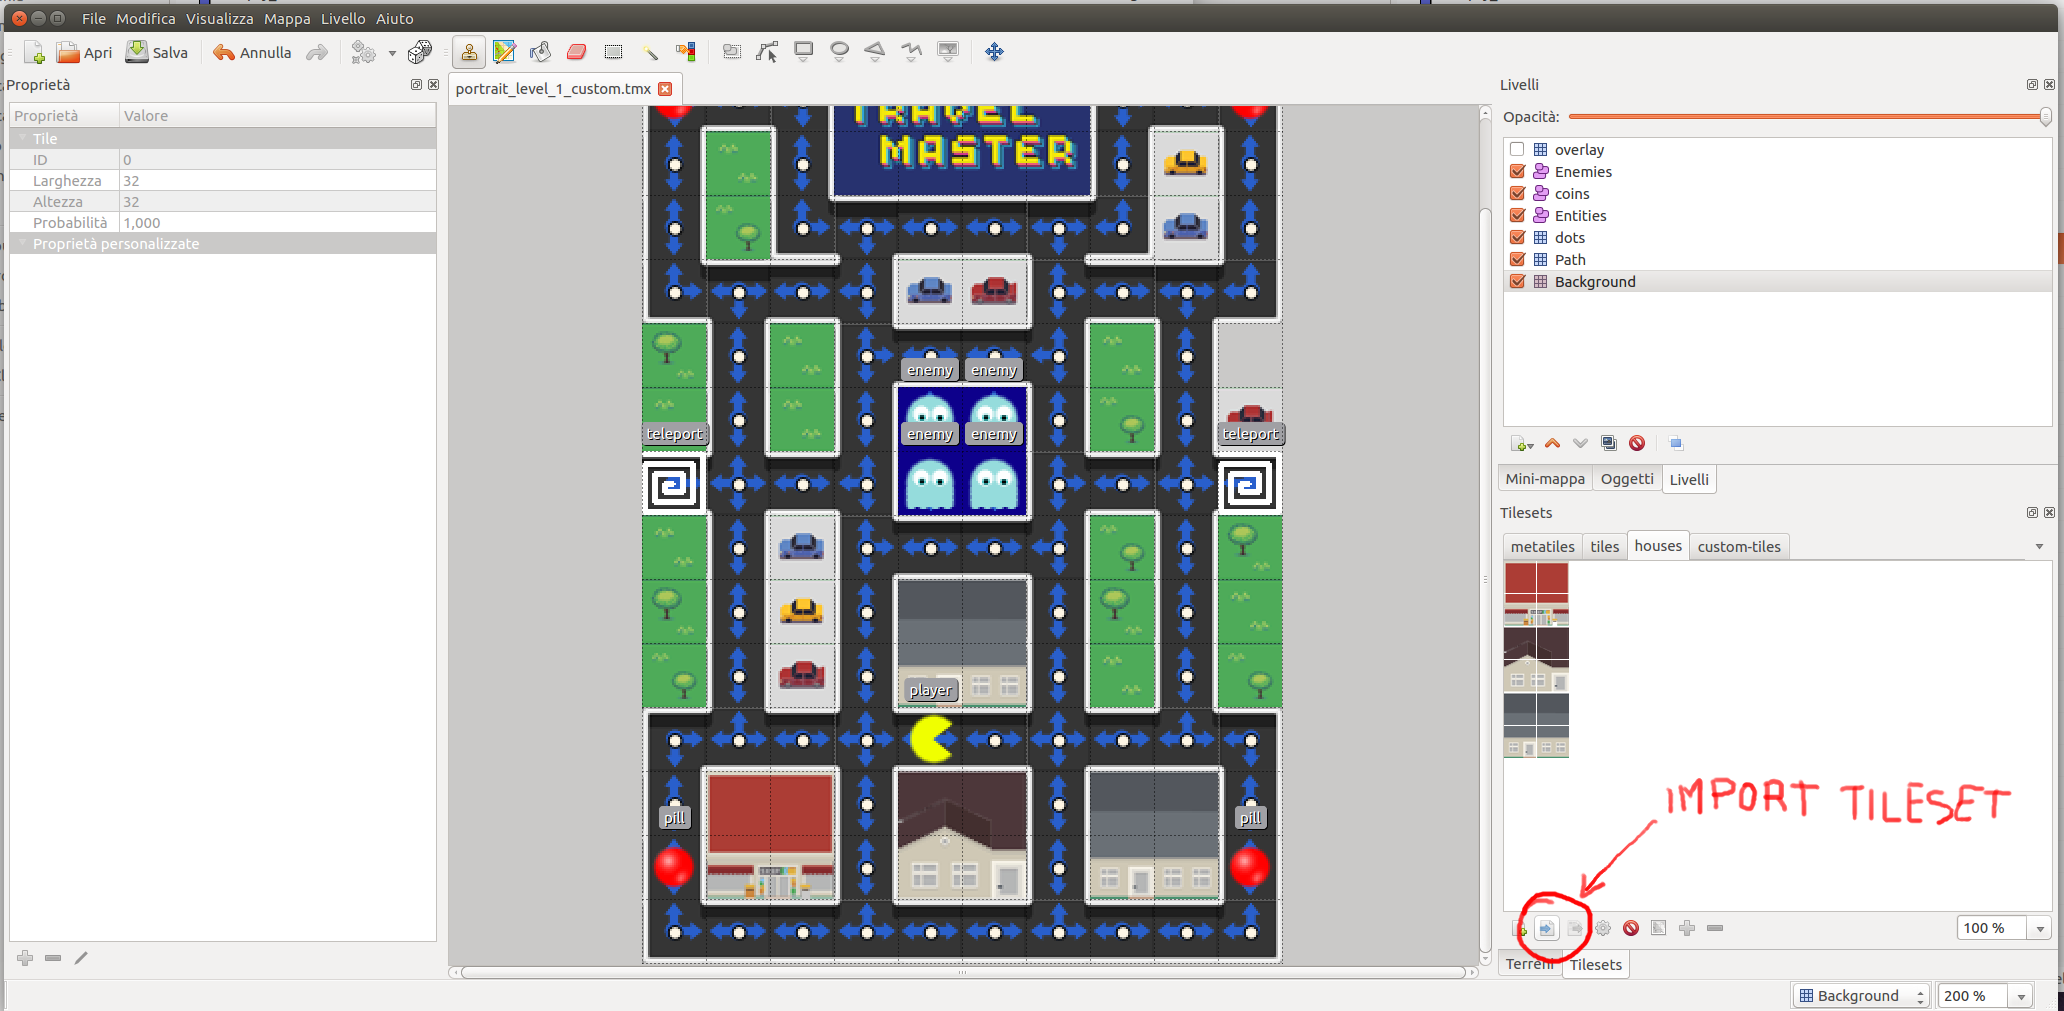Toggle show other layers icon
This screenshot has height=1011, width=2064.
(1676, 443)
